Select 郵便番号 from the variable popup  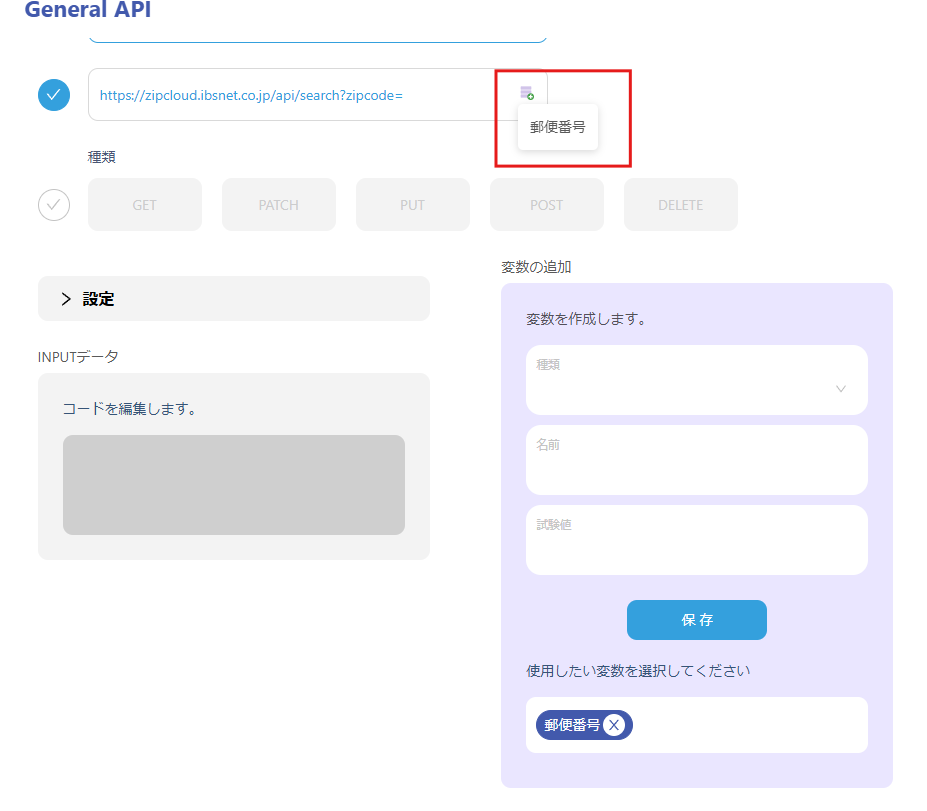[x=558, y=127]
